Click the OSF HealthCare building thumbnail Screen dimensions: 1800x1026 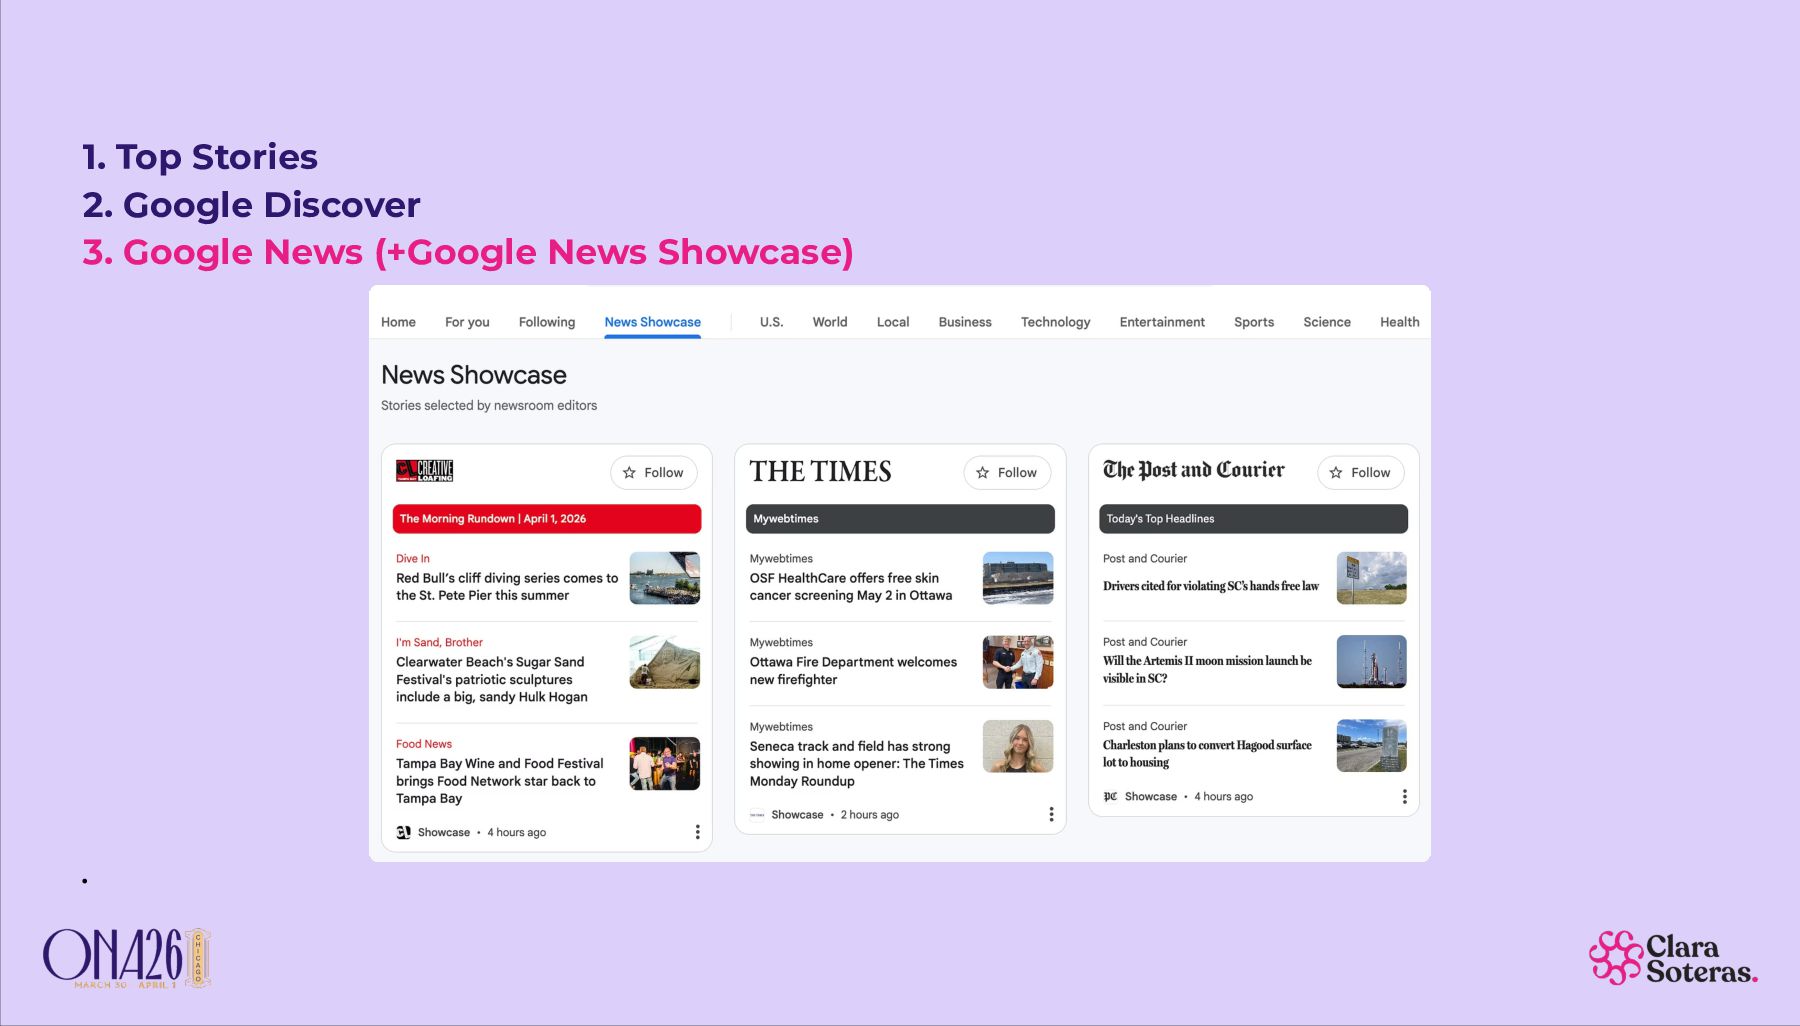(x=1018, y=578)
